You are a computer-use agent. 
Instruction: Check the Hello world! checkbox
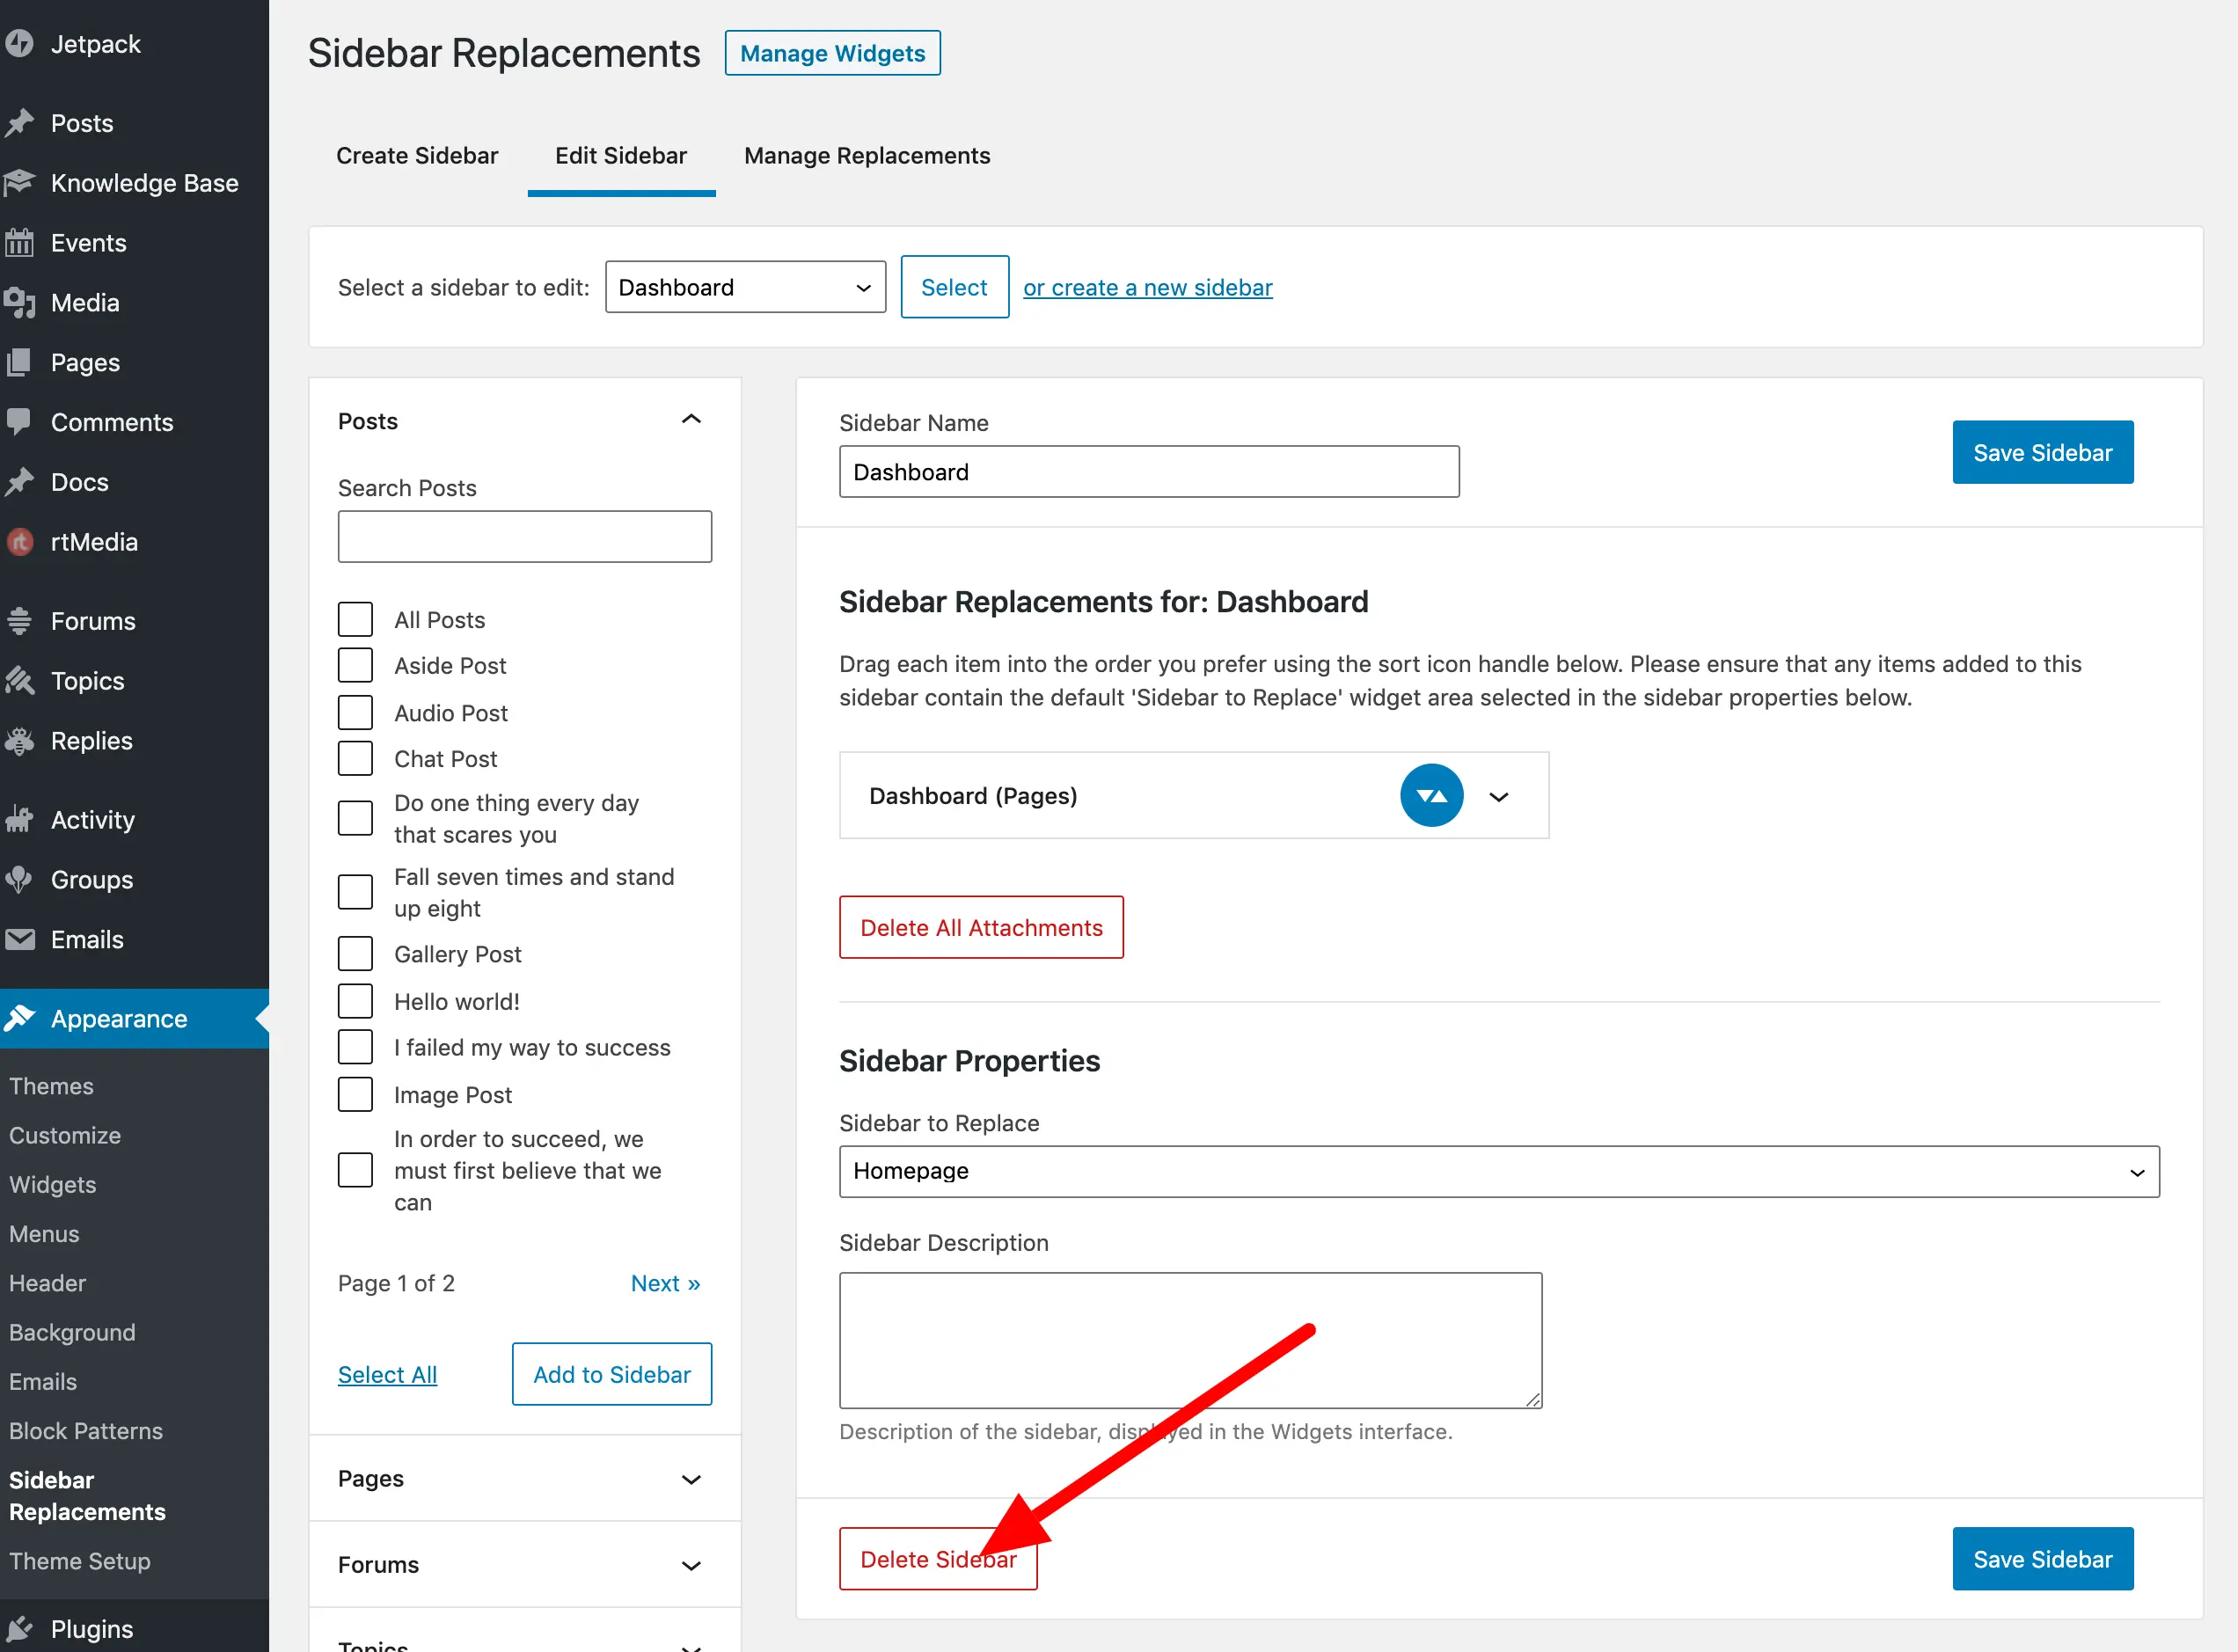tap(355, 1001)
